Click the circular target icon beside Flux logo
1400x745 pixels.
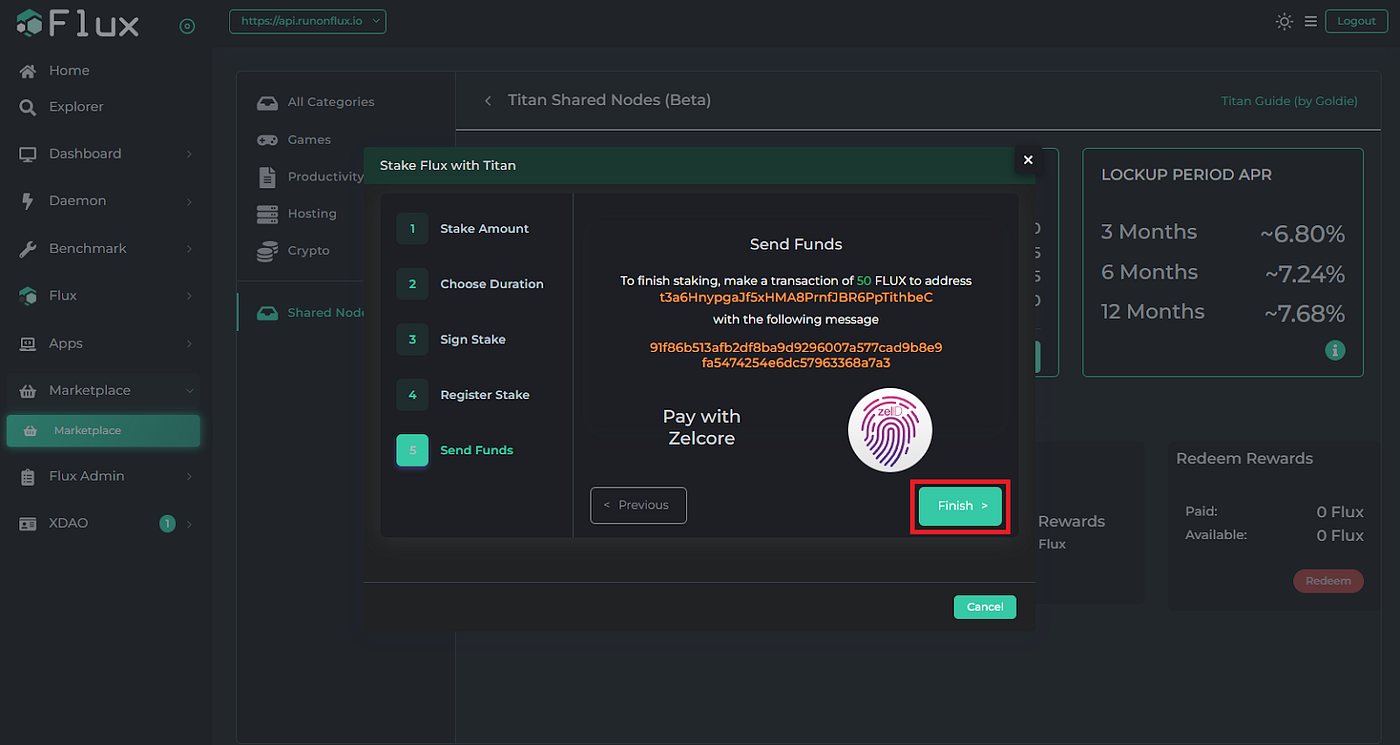tap(187, 26)
